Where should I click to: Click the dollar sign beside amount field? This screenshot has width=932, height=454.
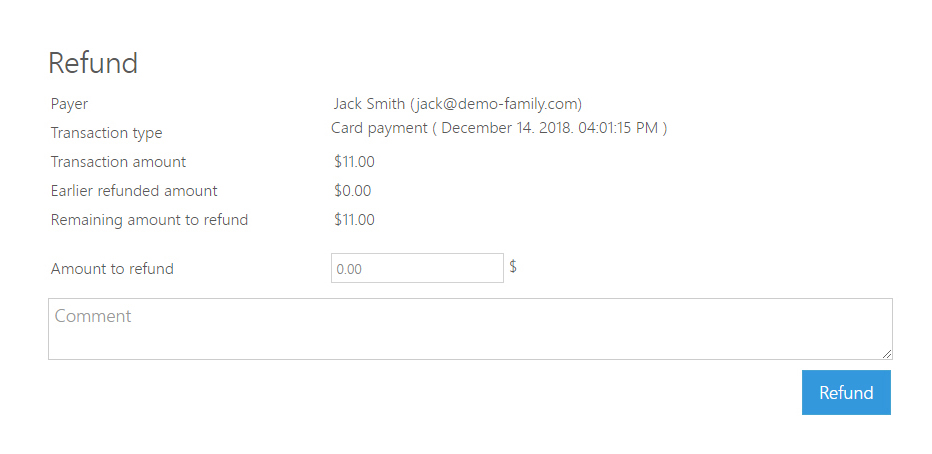click(513, 267)
